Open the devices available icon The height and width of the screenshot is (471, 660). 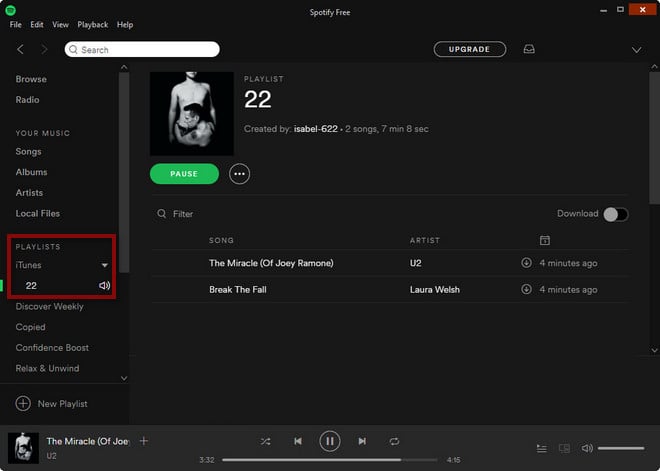[564, 448]
